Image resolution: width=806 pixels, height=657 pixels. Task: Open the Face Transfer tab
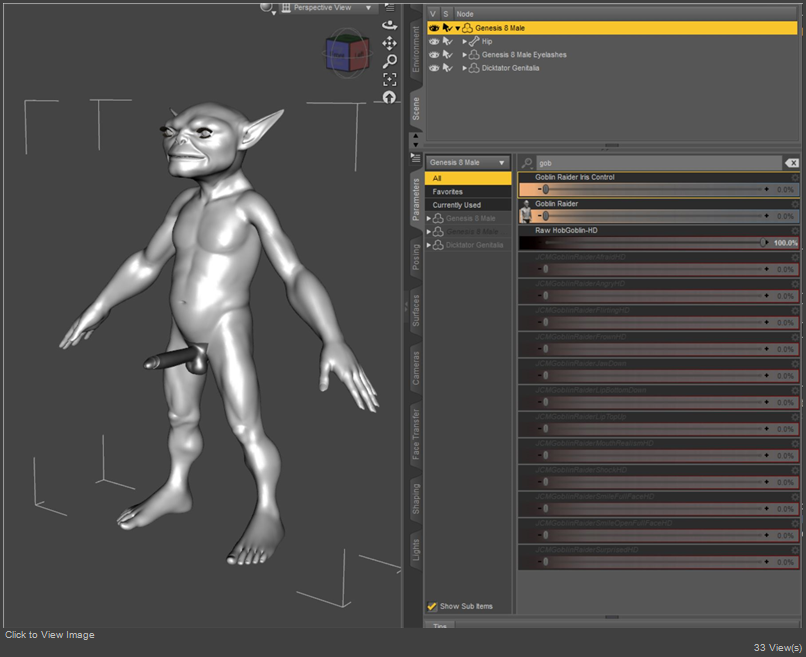tap(415, 434)
